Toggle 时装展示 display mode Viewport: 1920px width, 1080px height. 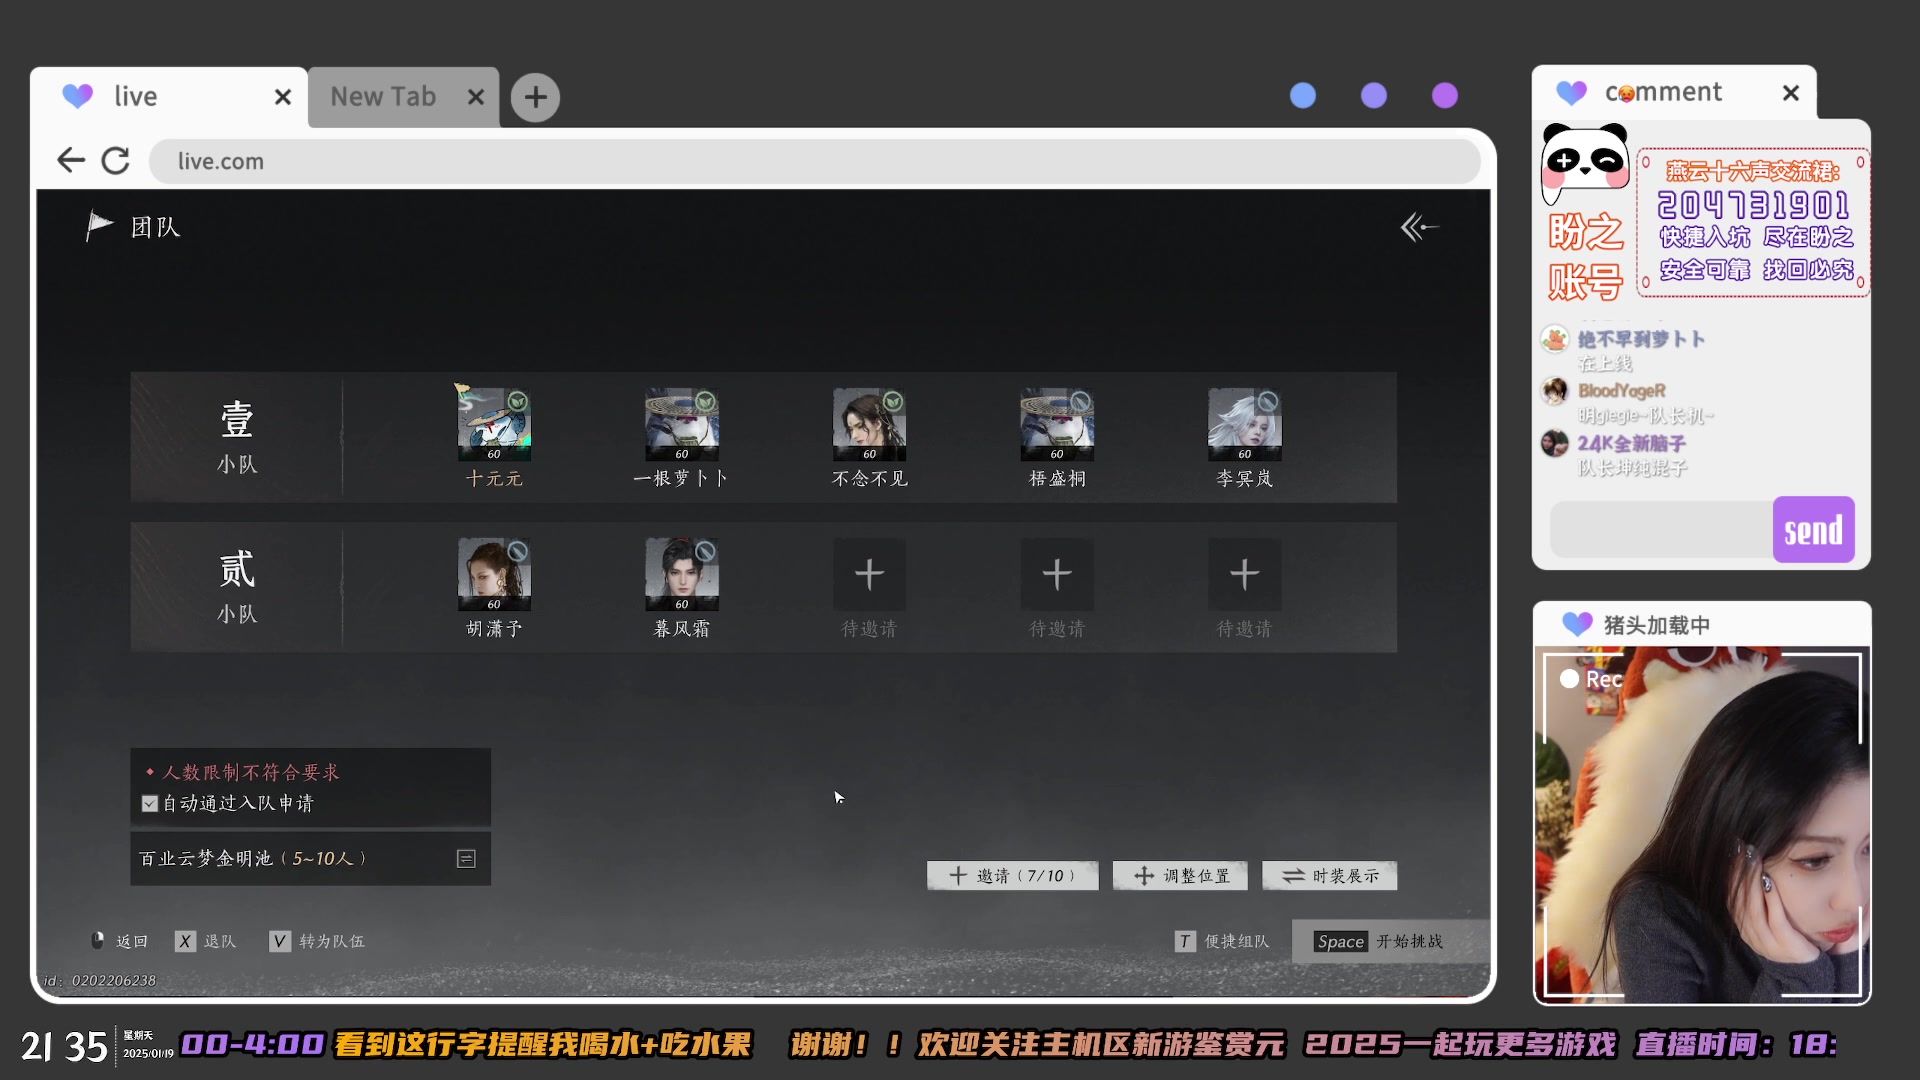click(1329, 876)
